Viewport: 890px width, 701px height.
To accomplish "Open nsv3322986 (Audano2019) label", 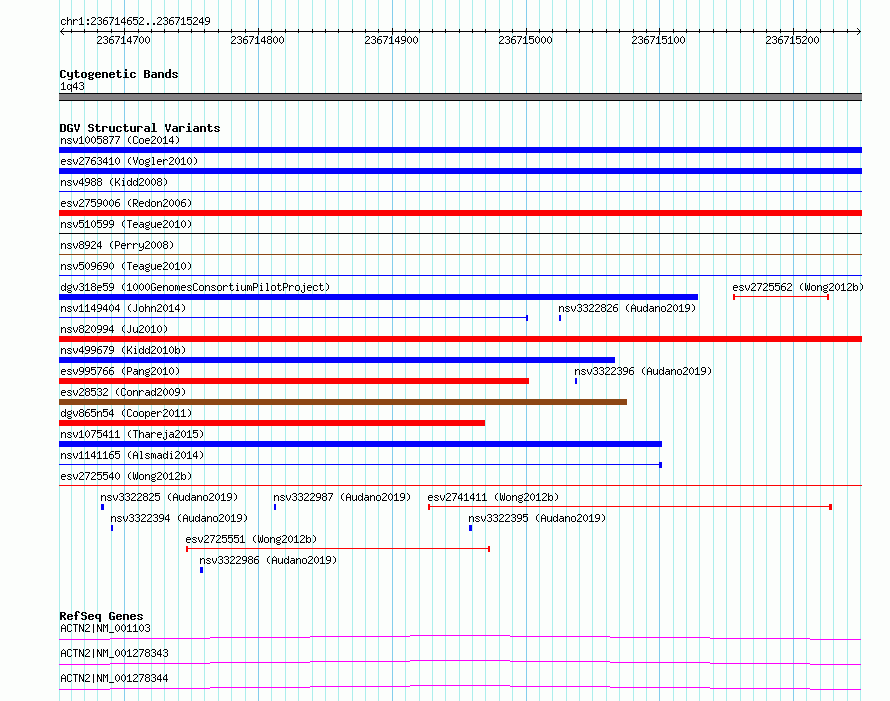I will pos(268,560).
